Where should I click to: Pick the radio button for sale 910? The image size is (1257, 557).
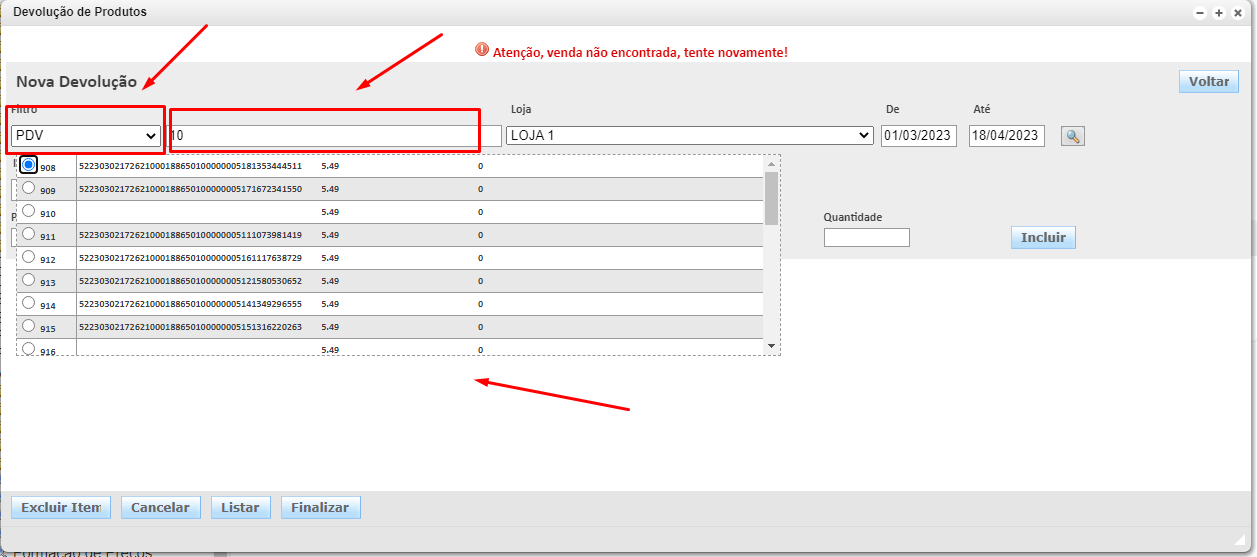coord(29,211)
